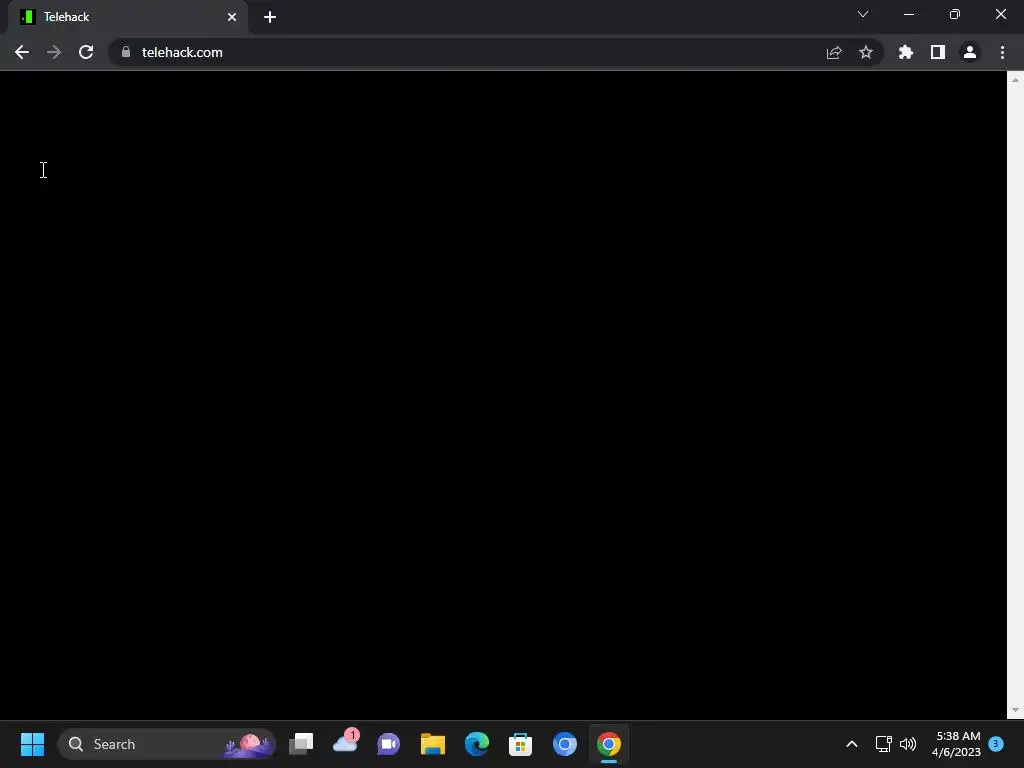Open File Explorer from taskbar
This screenshot has width=1024, height=768.
[433, 744]
